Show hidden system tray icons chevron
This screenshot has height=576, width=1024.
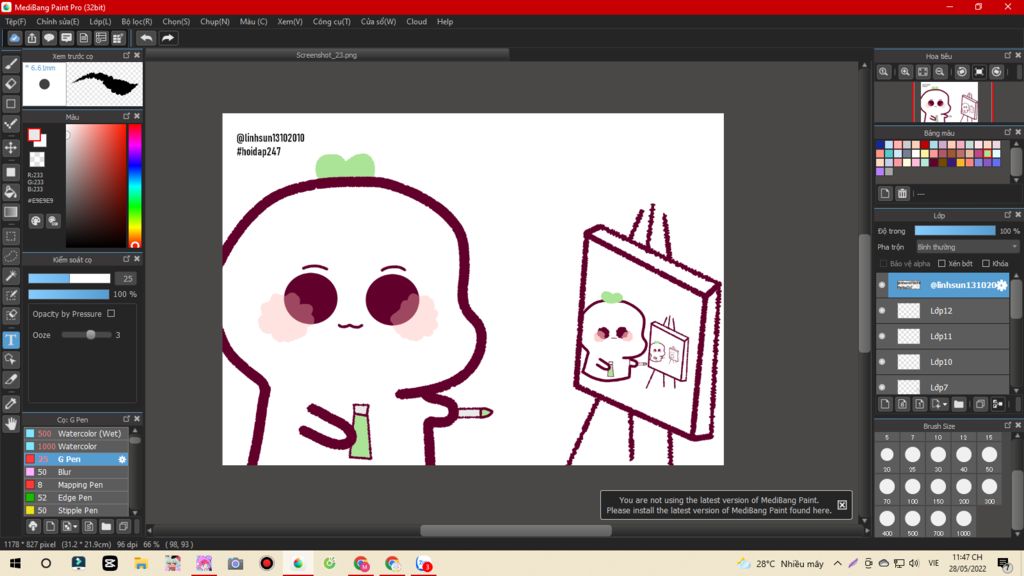pos(837,563)
